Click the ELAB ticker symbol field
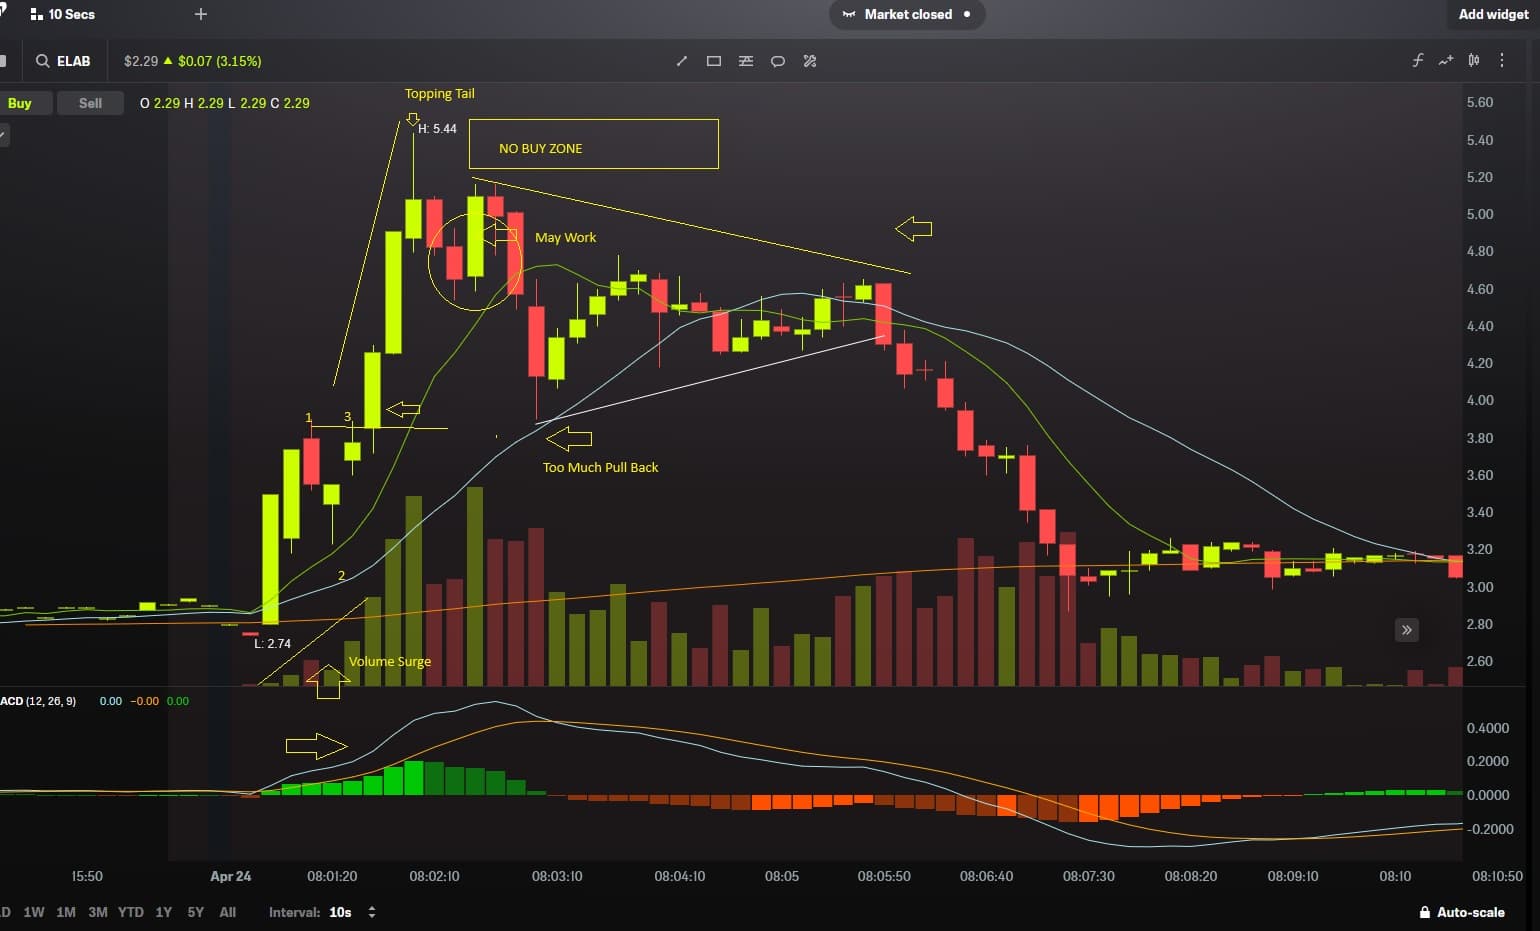The height and width of the screenshot is (931, 1540). pyautogui.click(x=73, y=61)
